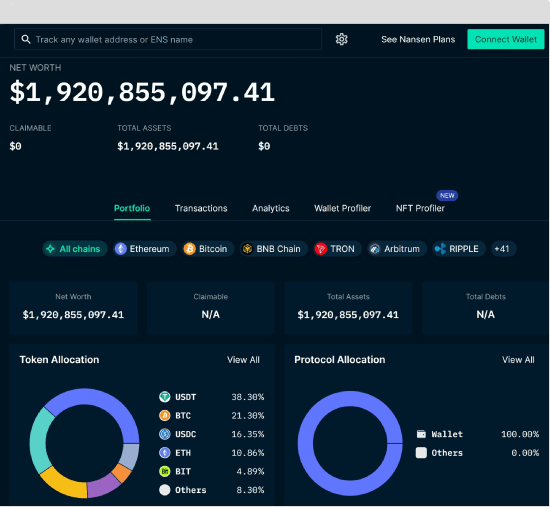Click the Claimable N/A card
The width and height of the screenshot is (550, 507).
tap(210, 308)
